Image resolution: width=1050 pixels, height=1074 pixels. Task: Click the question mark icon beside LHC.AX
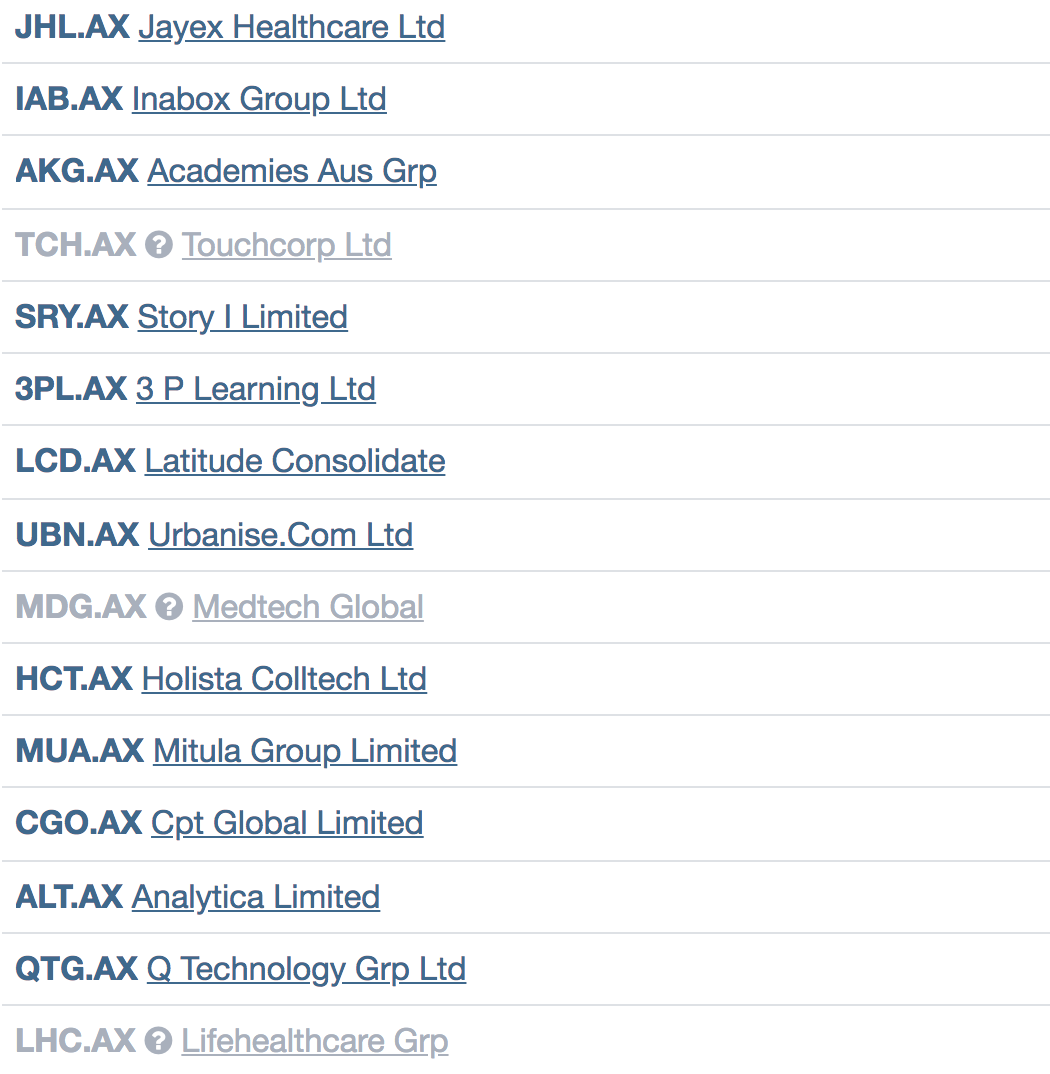[x=158, y=1041]
